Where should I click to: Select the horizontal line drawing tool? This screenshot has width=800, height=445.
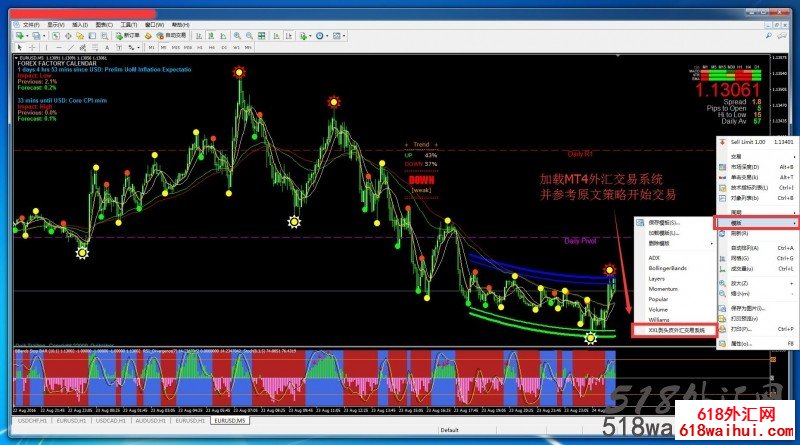coord(59,47)
